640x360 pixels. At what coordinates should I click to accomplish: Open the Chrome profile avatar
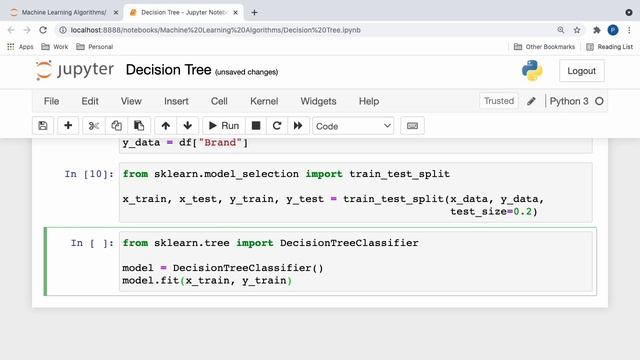613,30
